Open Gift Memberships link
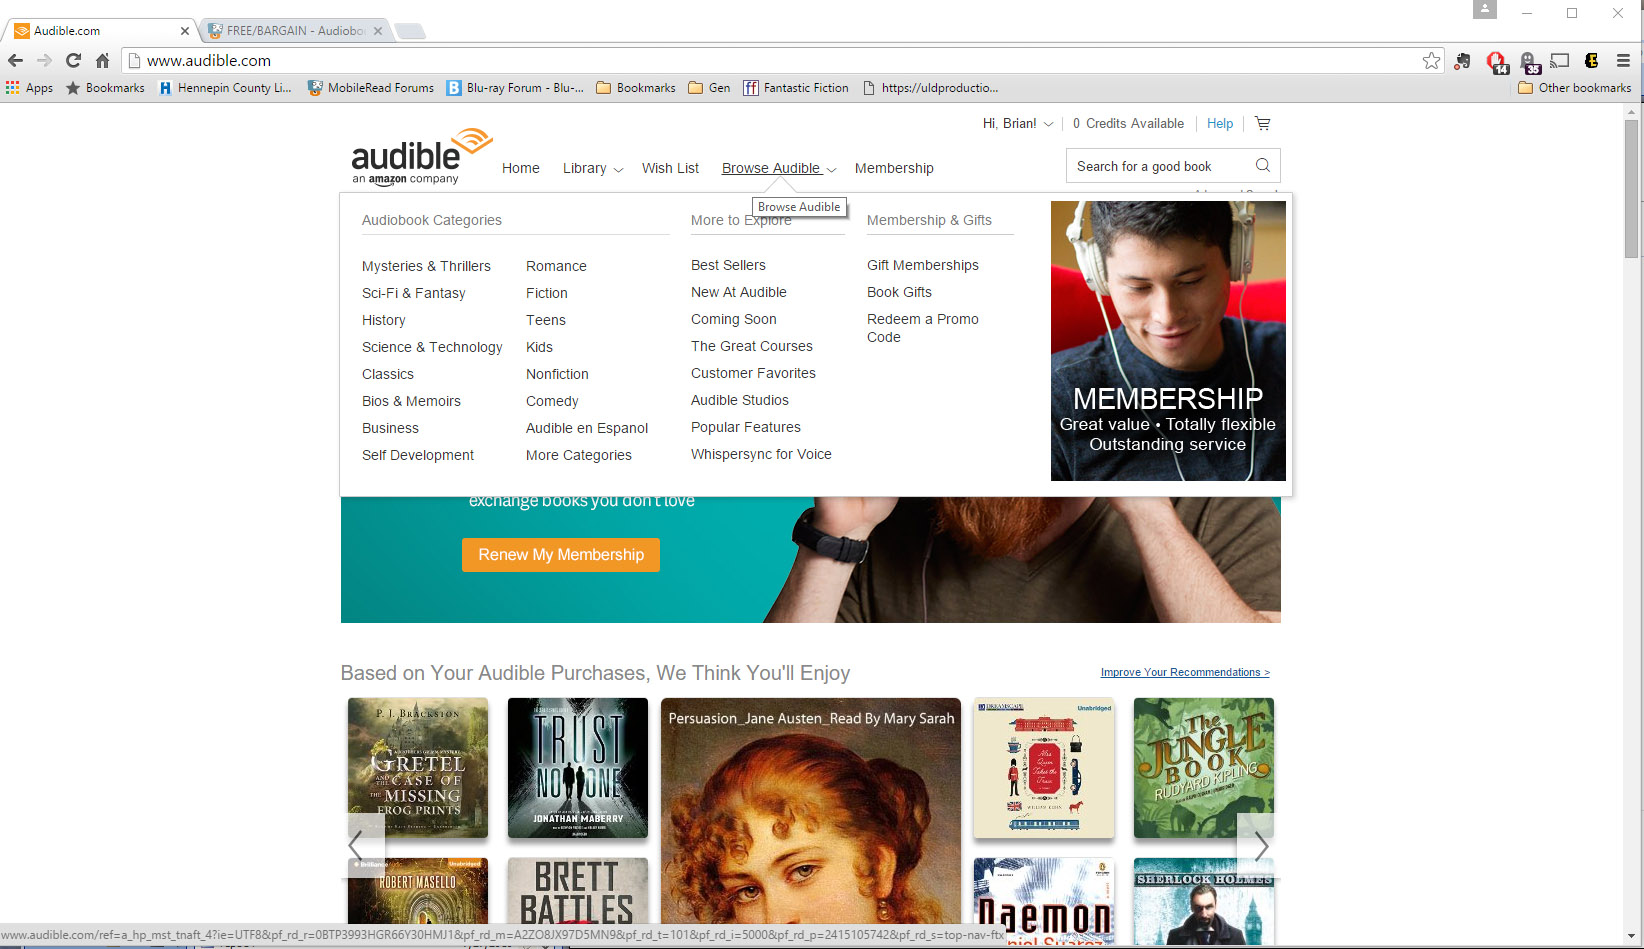 tap(923, 265)
